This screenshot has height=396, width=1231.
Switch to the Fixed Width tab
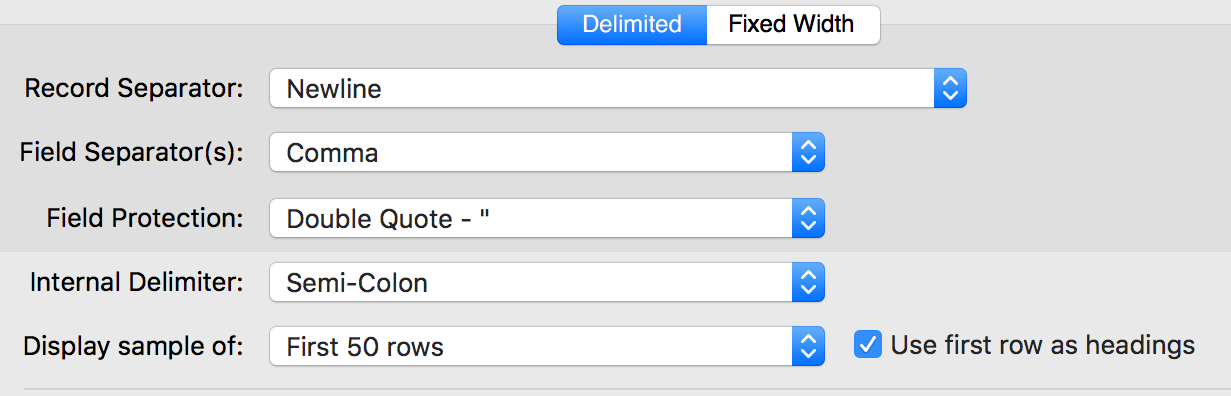click(792, 24)
